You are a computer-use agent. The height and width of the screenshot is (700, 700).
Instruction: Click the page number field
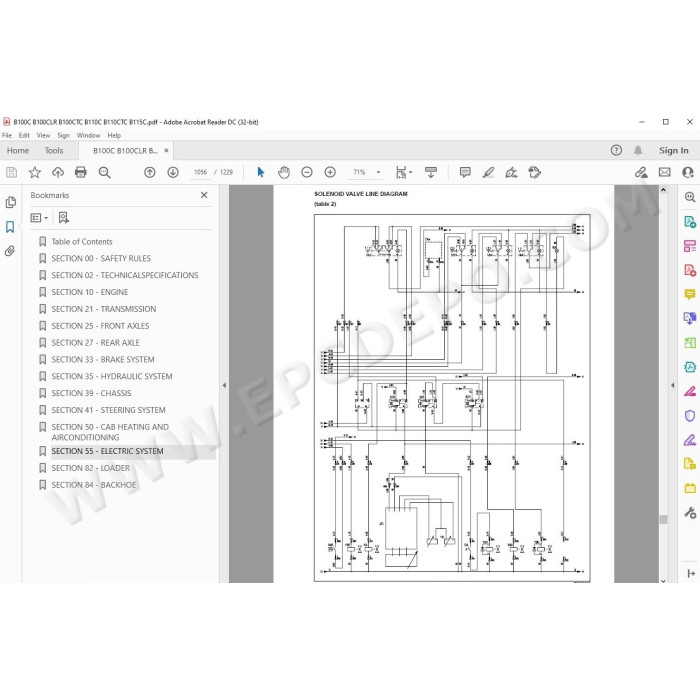(x=200, y=172)
